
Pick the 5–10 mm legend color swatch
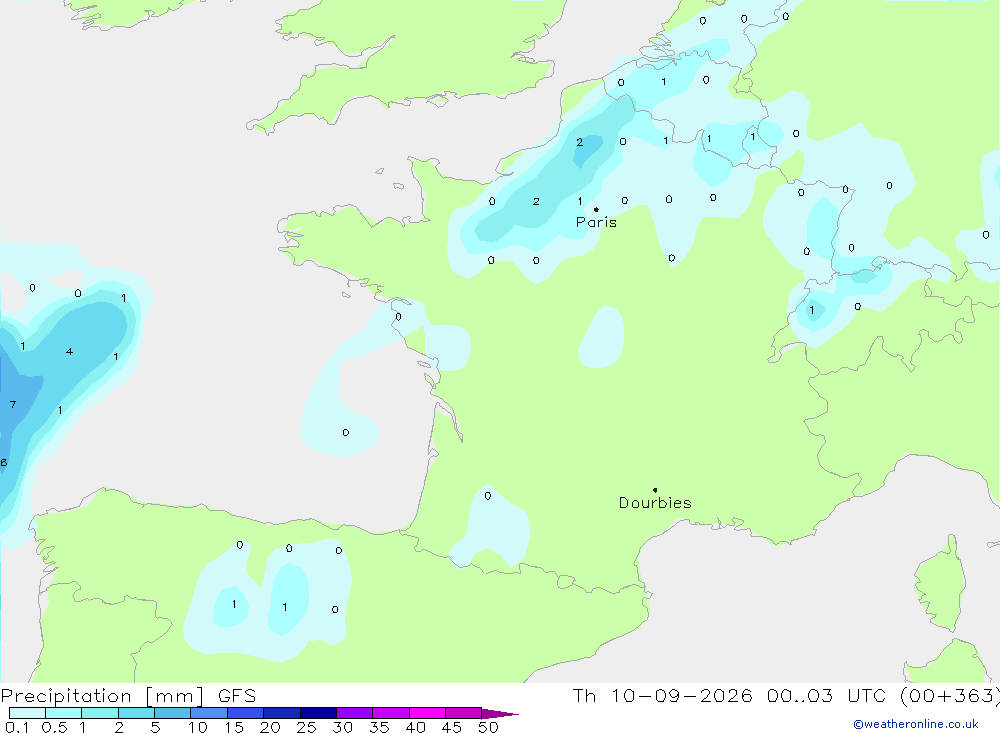pos(172,713)
